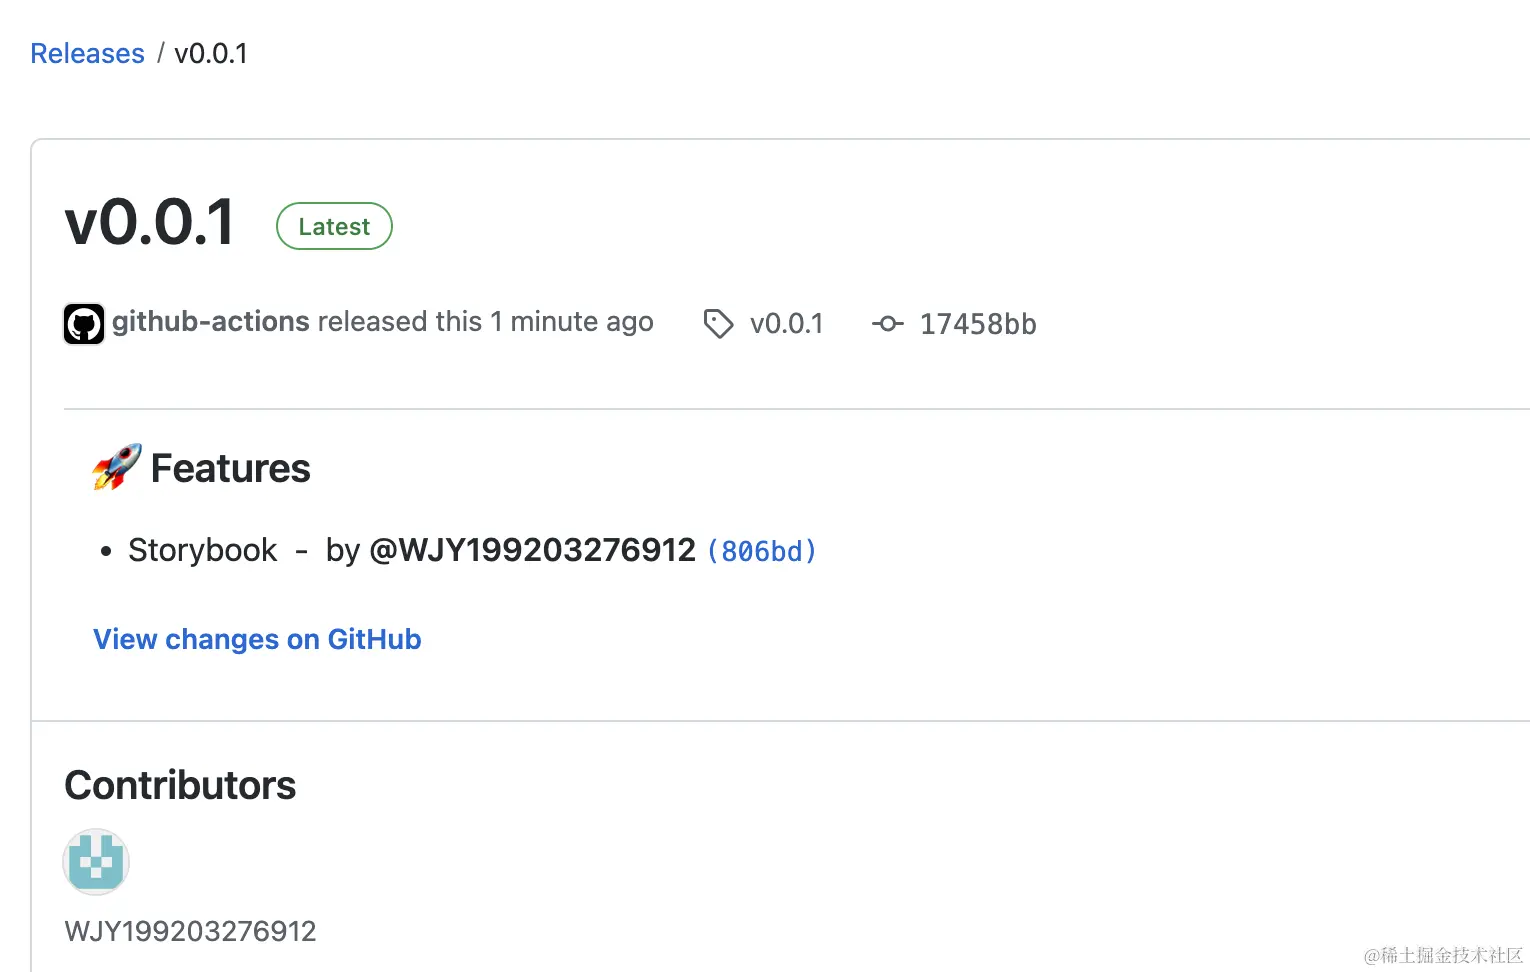Image resolution: width=1530 pixels, height=972 pixels.
Task: Open the github-actions author profile link
Action: 211,321
